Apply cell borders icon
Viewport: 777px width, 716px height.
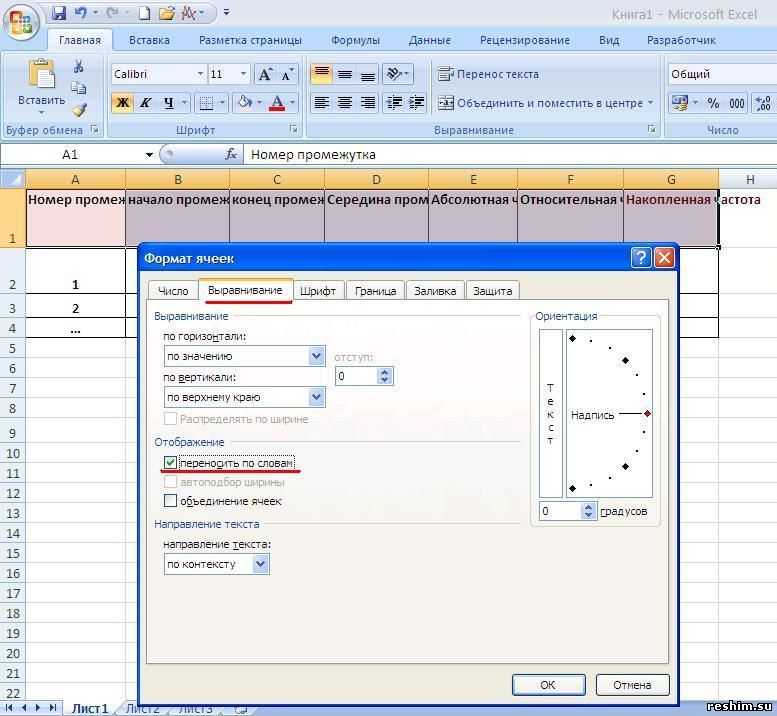click(x=206, y=103)
